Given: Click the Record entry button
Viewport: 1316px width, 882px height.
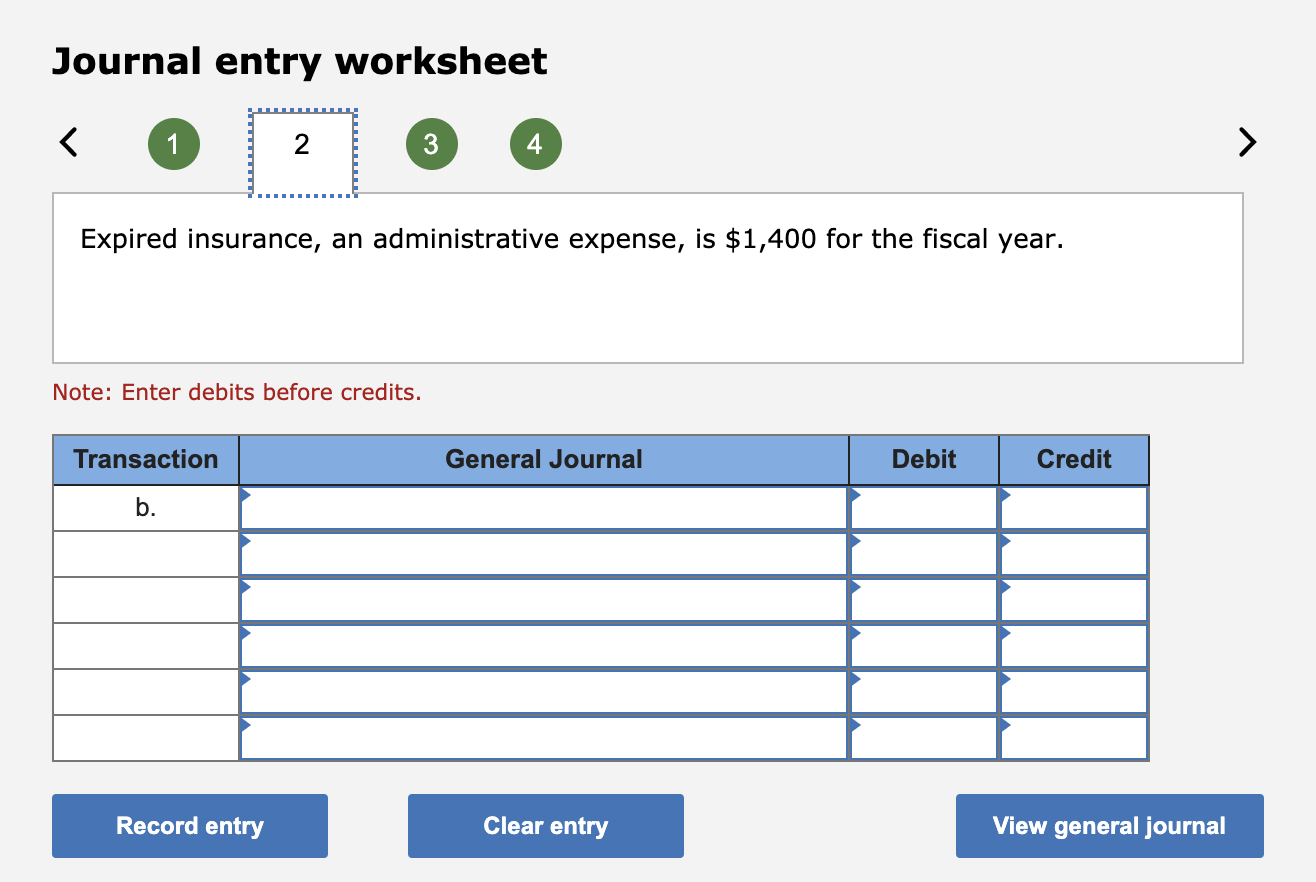Looking at the screenshot, I should 189,825.
